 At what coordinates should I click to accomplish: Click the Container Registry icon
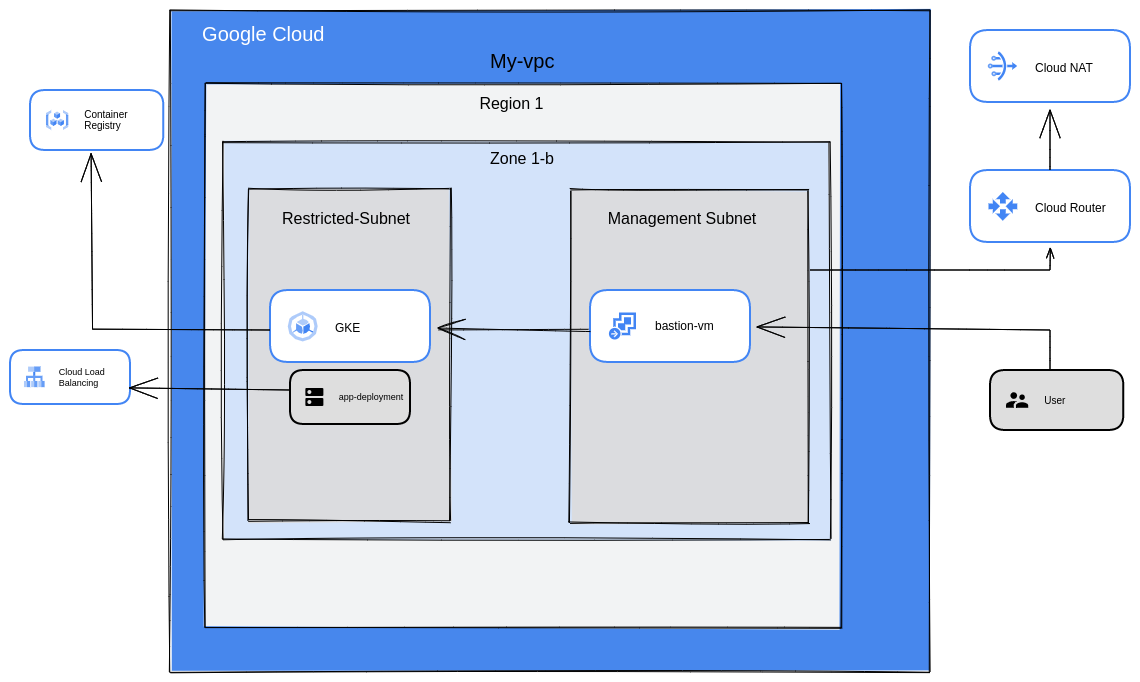click(x=59, y=120)
